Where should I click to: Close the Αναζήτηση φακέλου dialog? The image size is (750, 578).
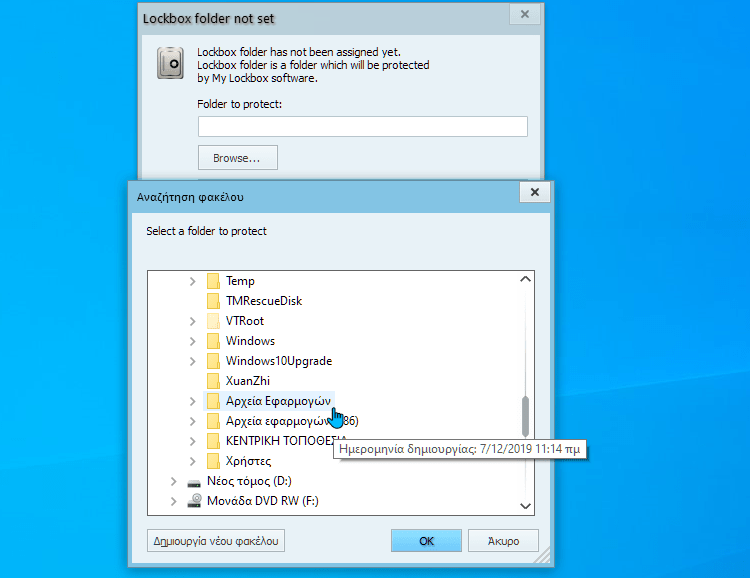point(535,192)
